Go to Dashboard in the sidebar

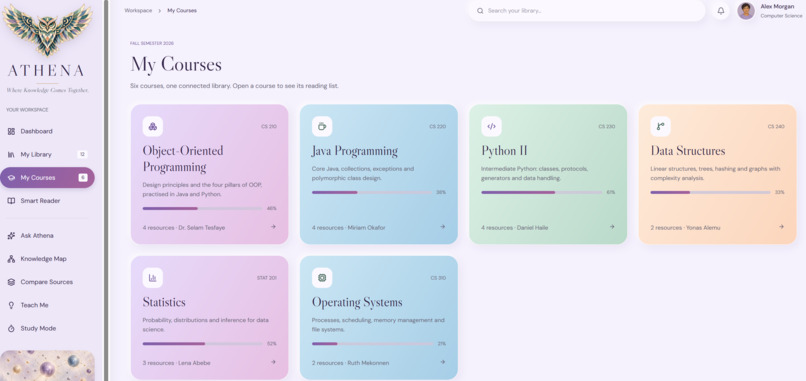(47, 132)
